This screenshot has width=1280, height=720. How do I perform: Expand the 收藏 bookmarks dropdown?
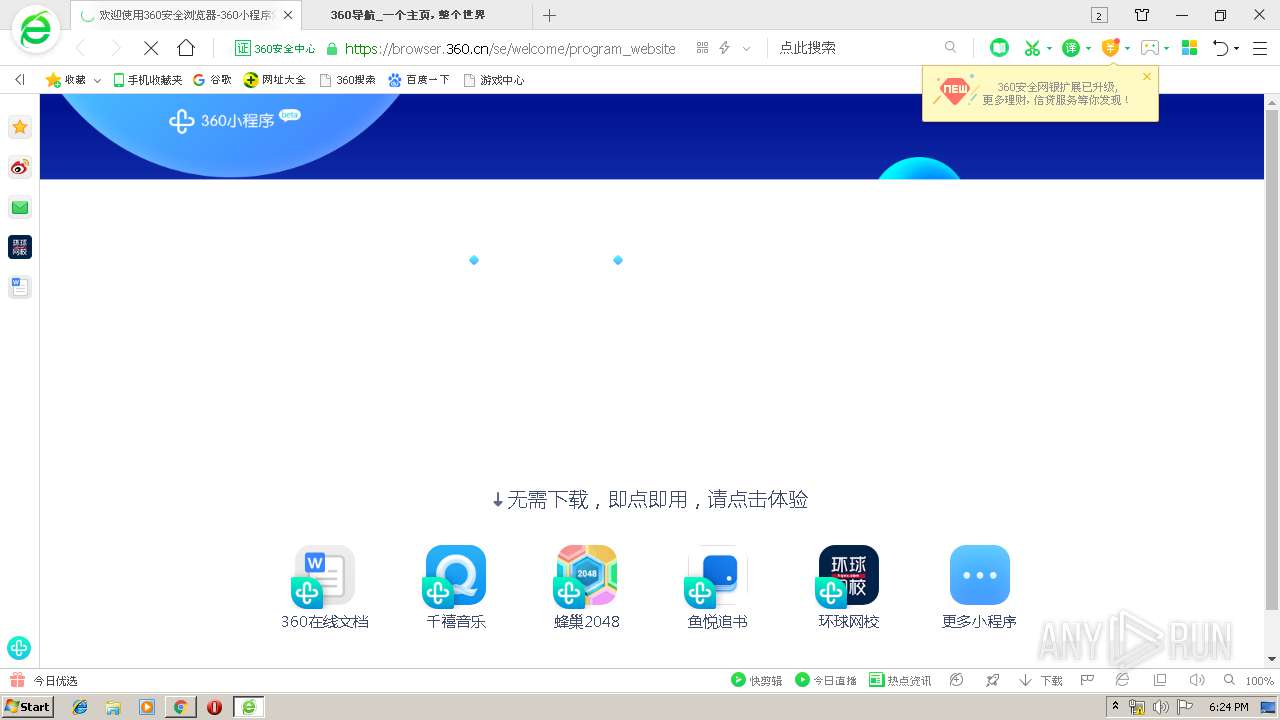(97, 80)
